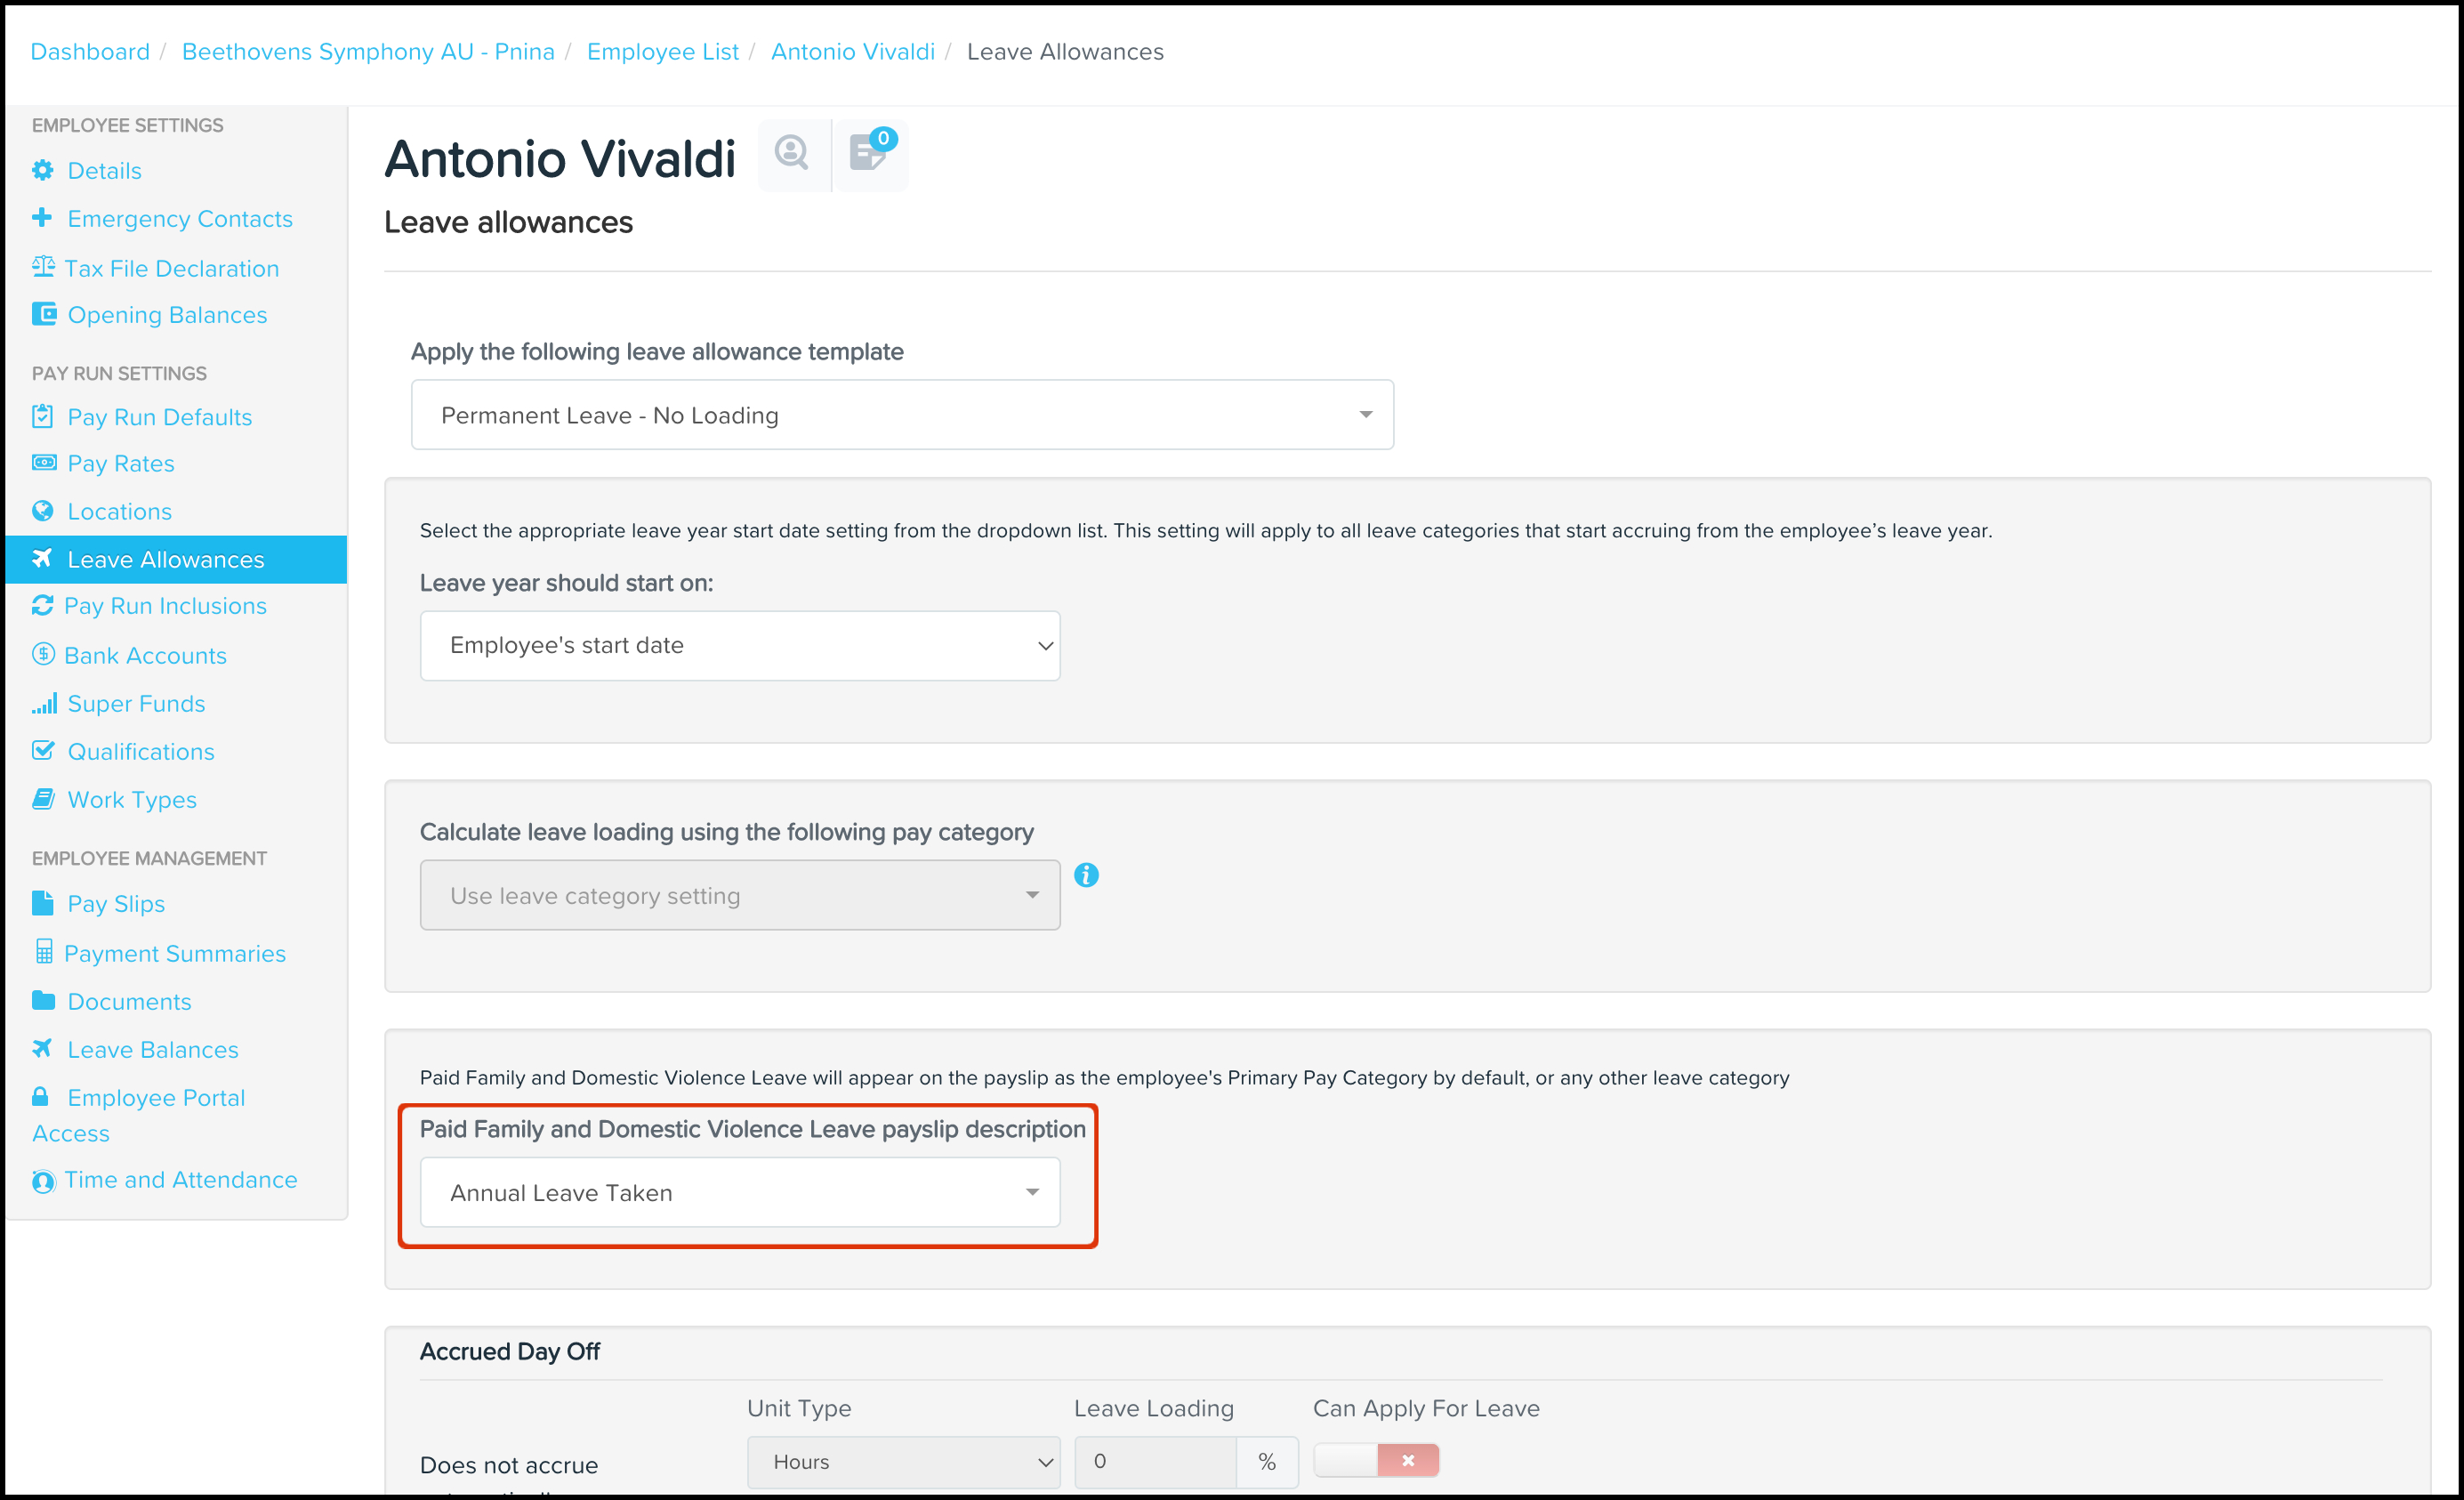Screen dimensions: 2464x1500
Task: Select the Pay Rates sidebar item
Action: click(121, 464)
